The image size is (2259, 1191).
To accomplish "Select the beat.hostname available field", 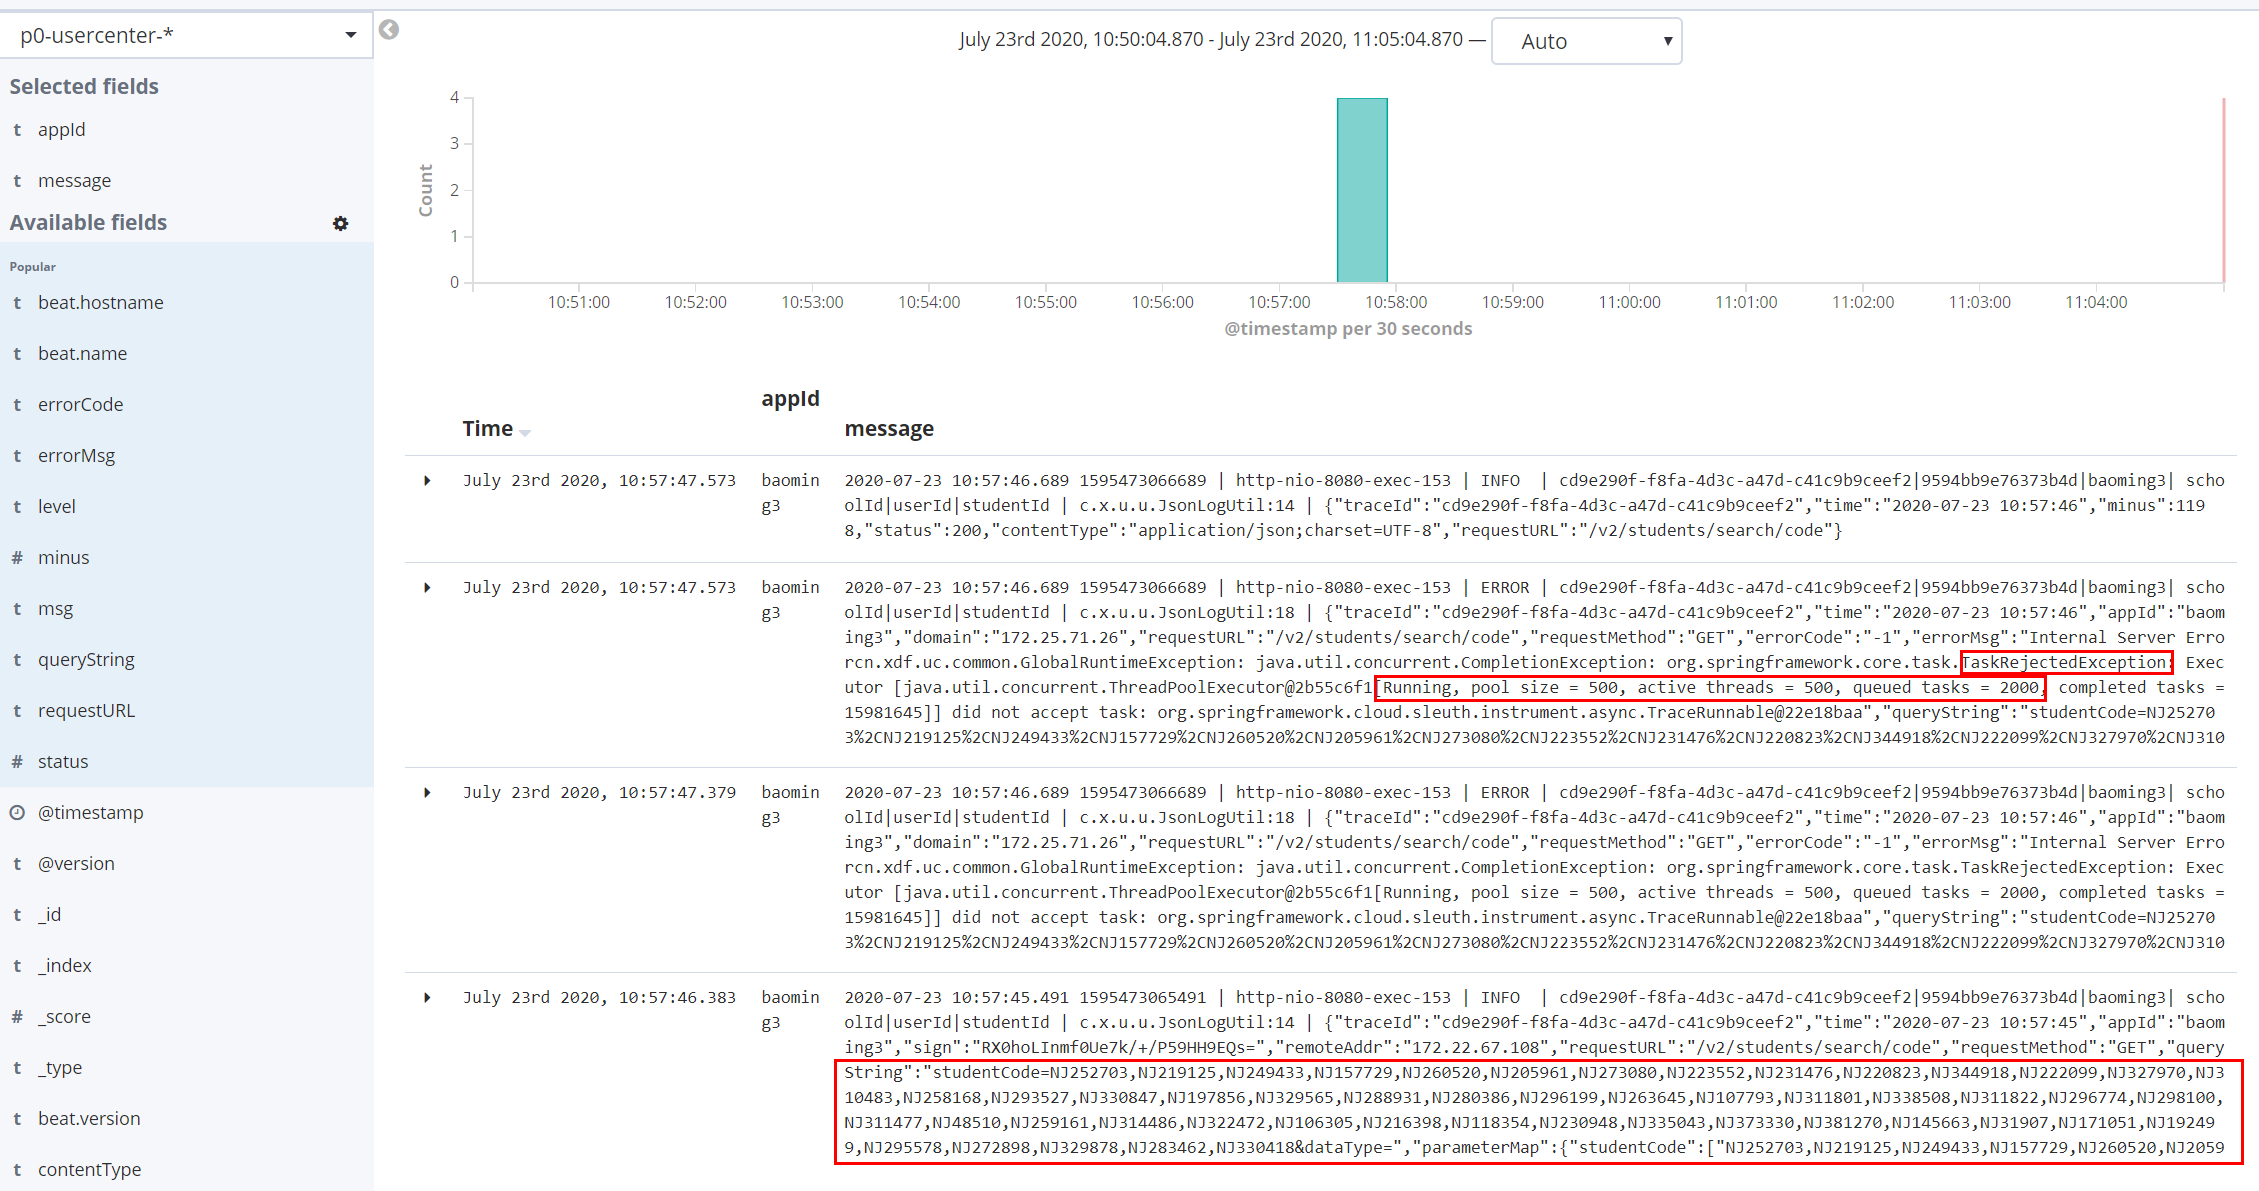I will tap(101, 303).
